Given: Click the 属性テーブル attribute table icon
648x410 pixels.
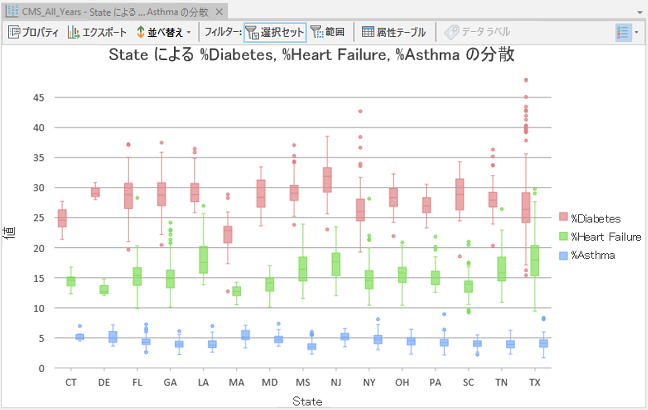Looking at the screenshot, I should pos(368,32).
